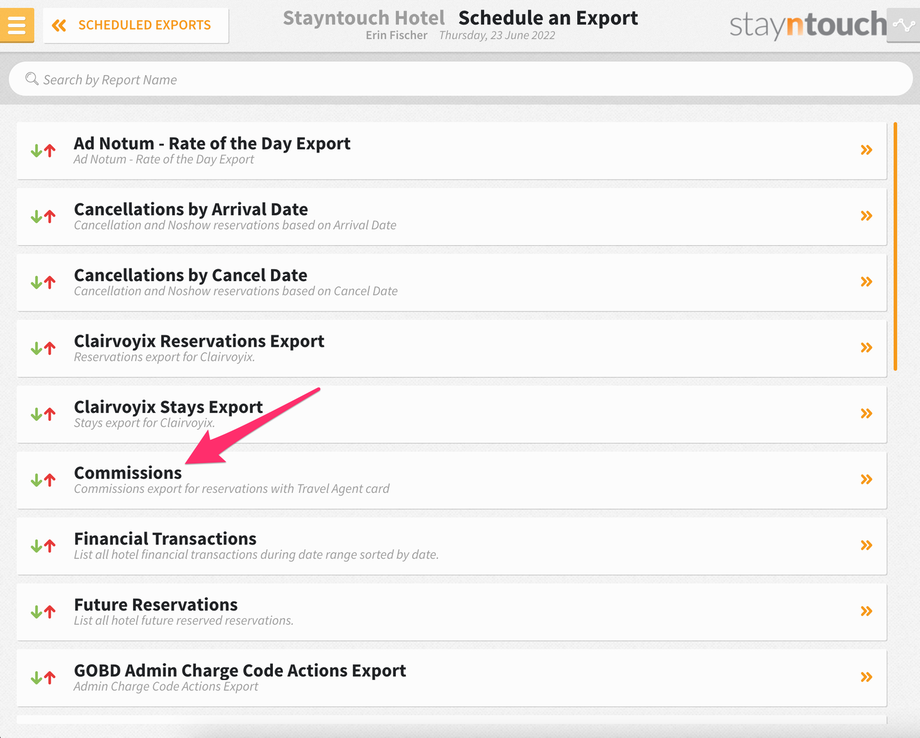
Task: Click the Search by Report Name field
Action: 461,79
